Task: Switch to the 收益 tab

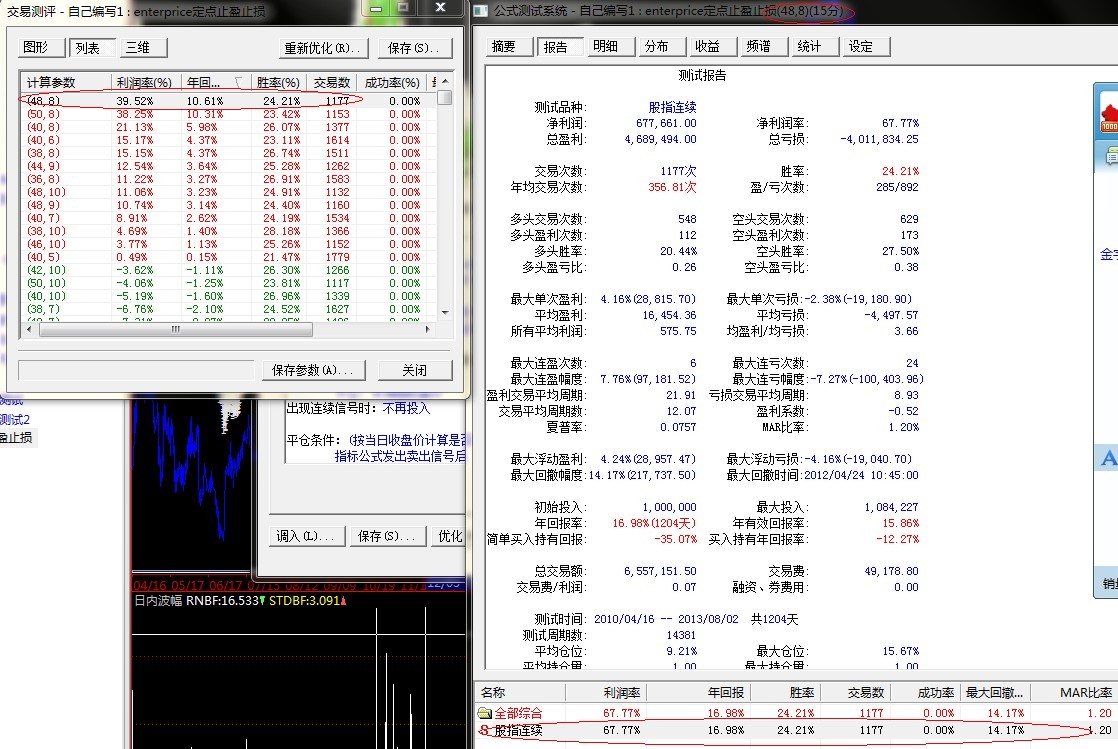Action: (x=707, y=46)
